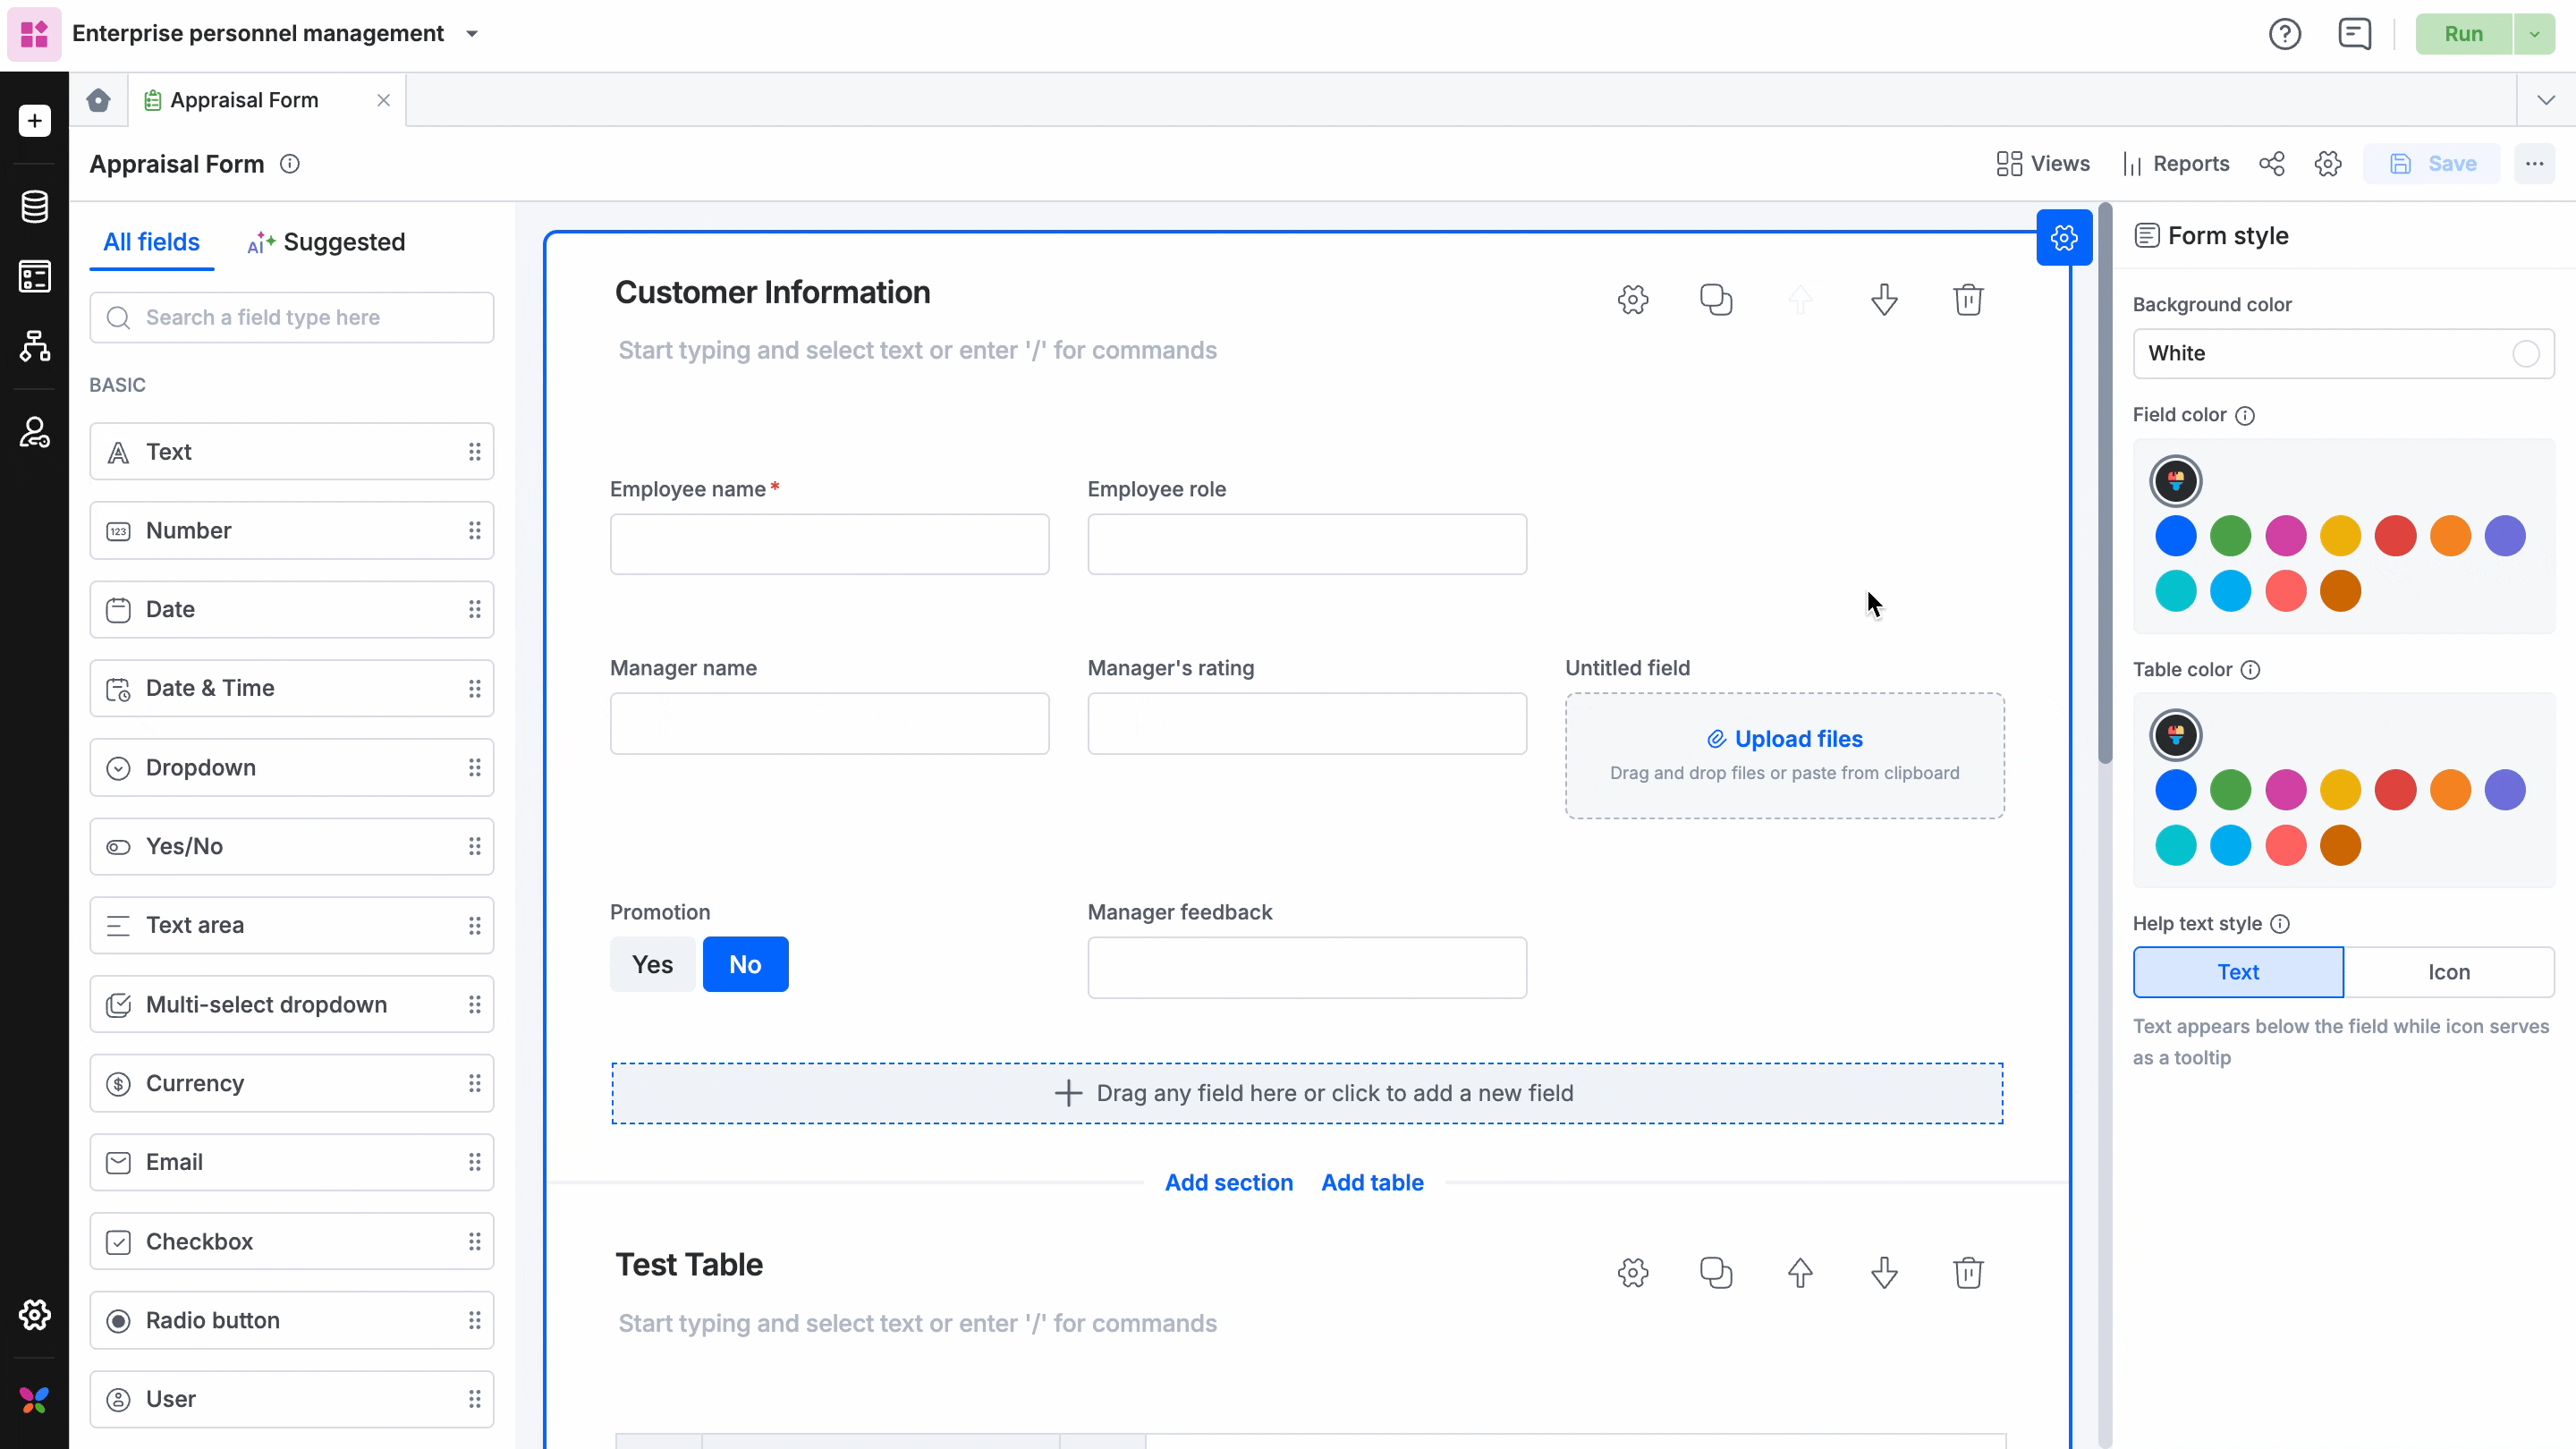Image resolution: width=2576 pixels, height=1449 pixels.
Task: Open the database icon in sidebar
Action: point(35,207)
